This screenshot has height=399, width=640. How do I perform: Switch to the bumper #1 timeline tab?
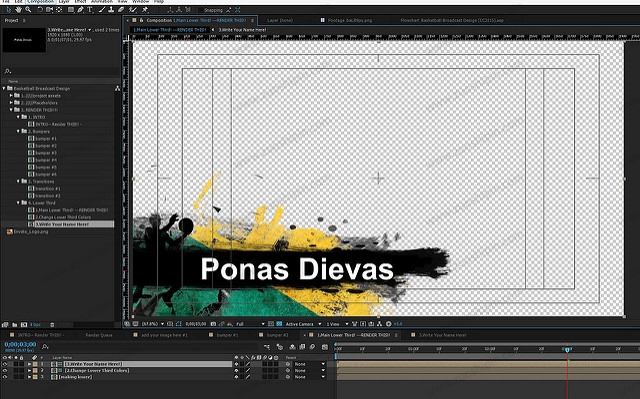tap(227, 335)
